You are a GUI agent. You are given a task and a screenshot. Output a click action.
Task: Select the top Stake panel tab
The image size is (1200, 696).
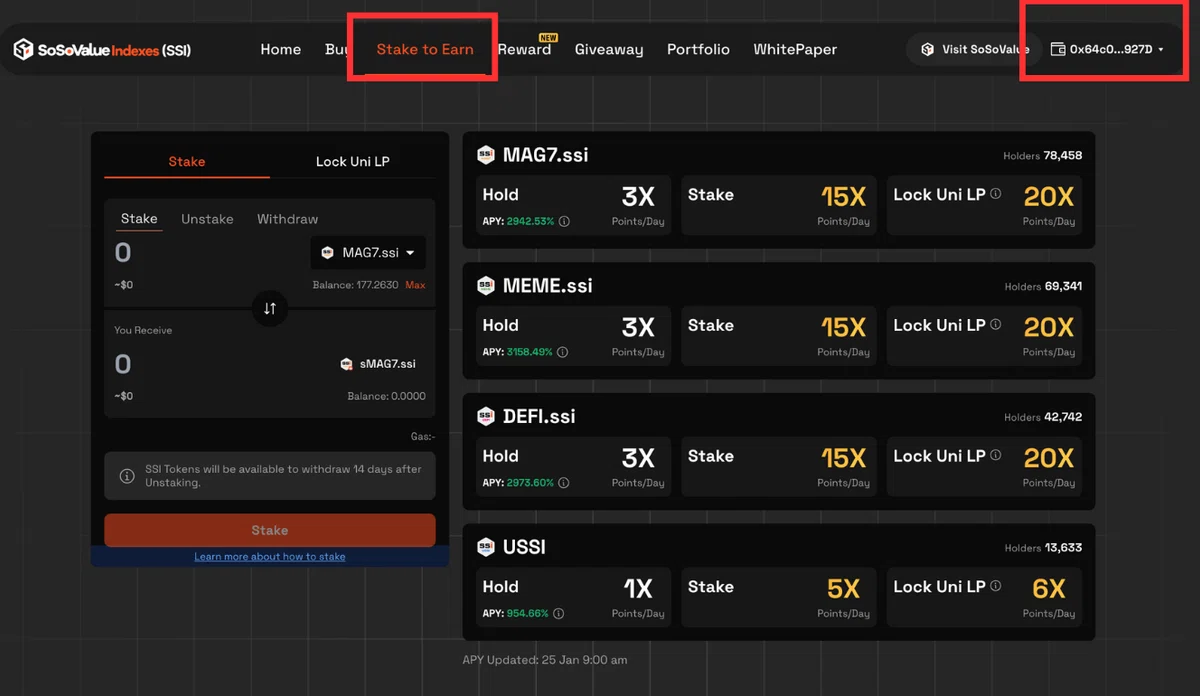click(x=187, y=161)
